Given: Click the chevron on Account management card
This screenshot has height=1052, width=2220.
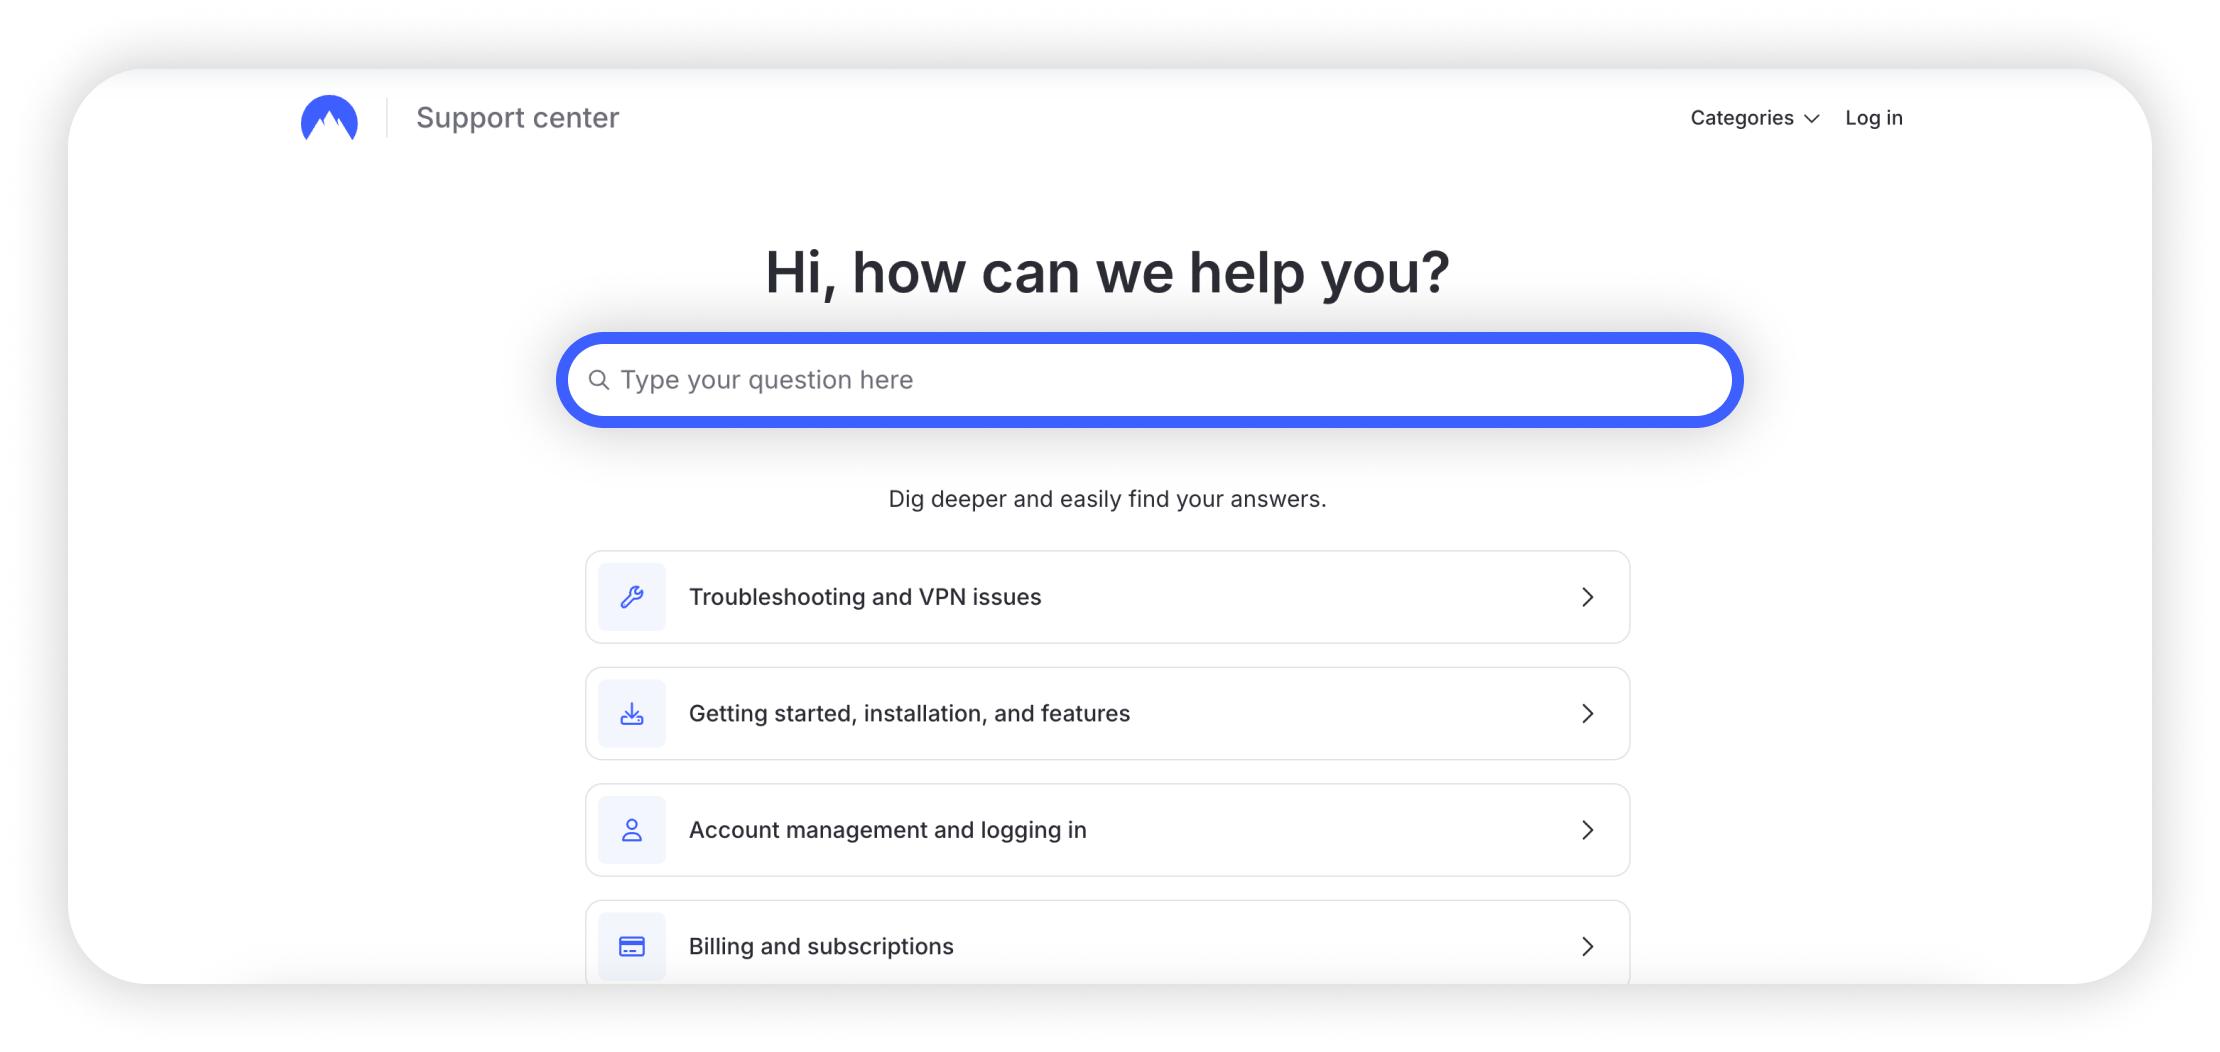Looking at the screenshot, I should (x=1587, y=829).
